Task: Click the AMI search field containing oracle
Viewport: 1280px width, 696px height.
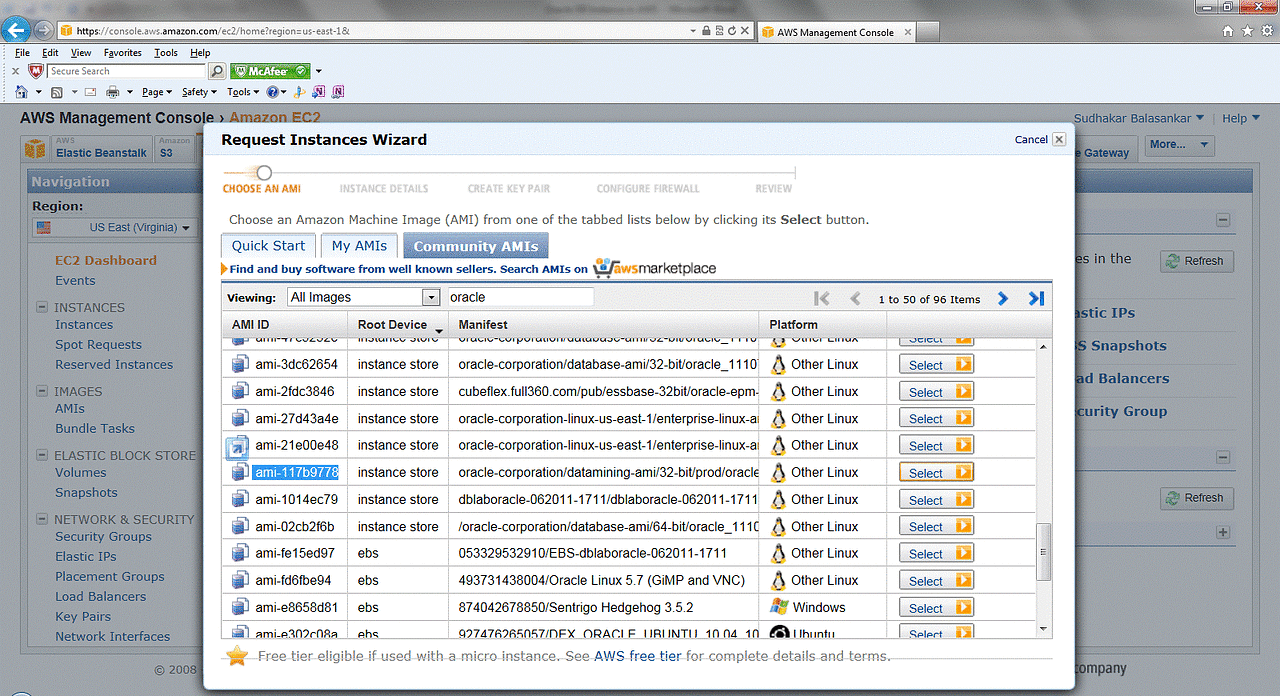Action: 519,297
